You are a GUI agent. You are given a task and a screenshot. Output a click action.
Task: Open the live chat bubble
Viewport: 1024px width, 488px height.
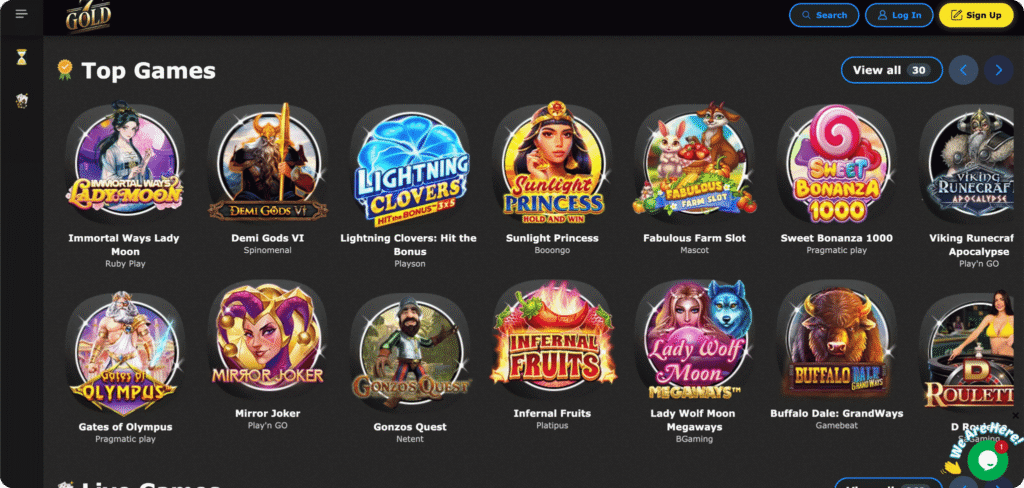click(x=987, y=460)
